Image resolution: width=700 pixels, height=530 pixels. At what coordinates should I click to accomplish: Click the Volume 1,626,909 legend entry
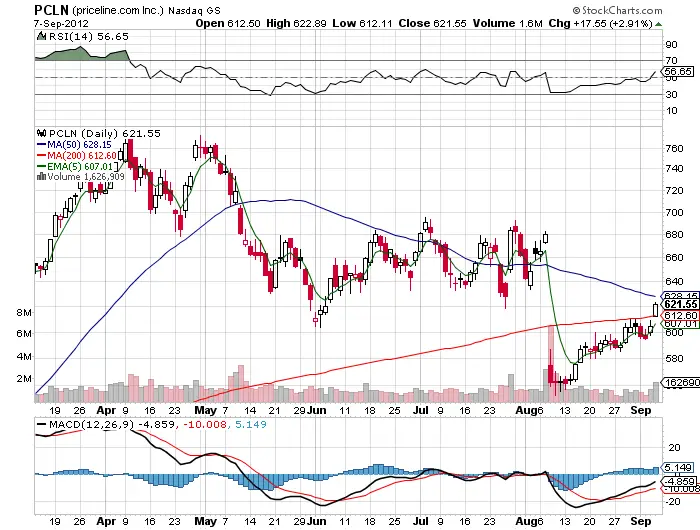pos(86,176)
